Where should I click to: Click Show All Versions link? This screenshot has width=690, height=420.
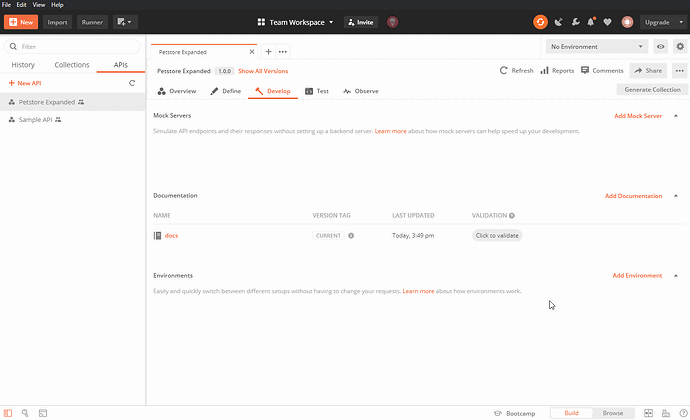[263, 71]
